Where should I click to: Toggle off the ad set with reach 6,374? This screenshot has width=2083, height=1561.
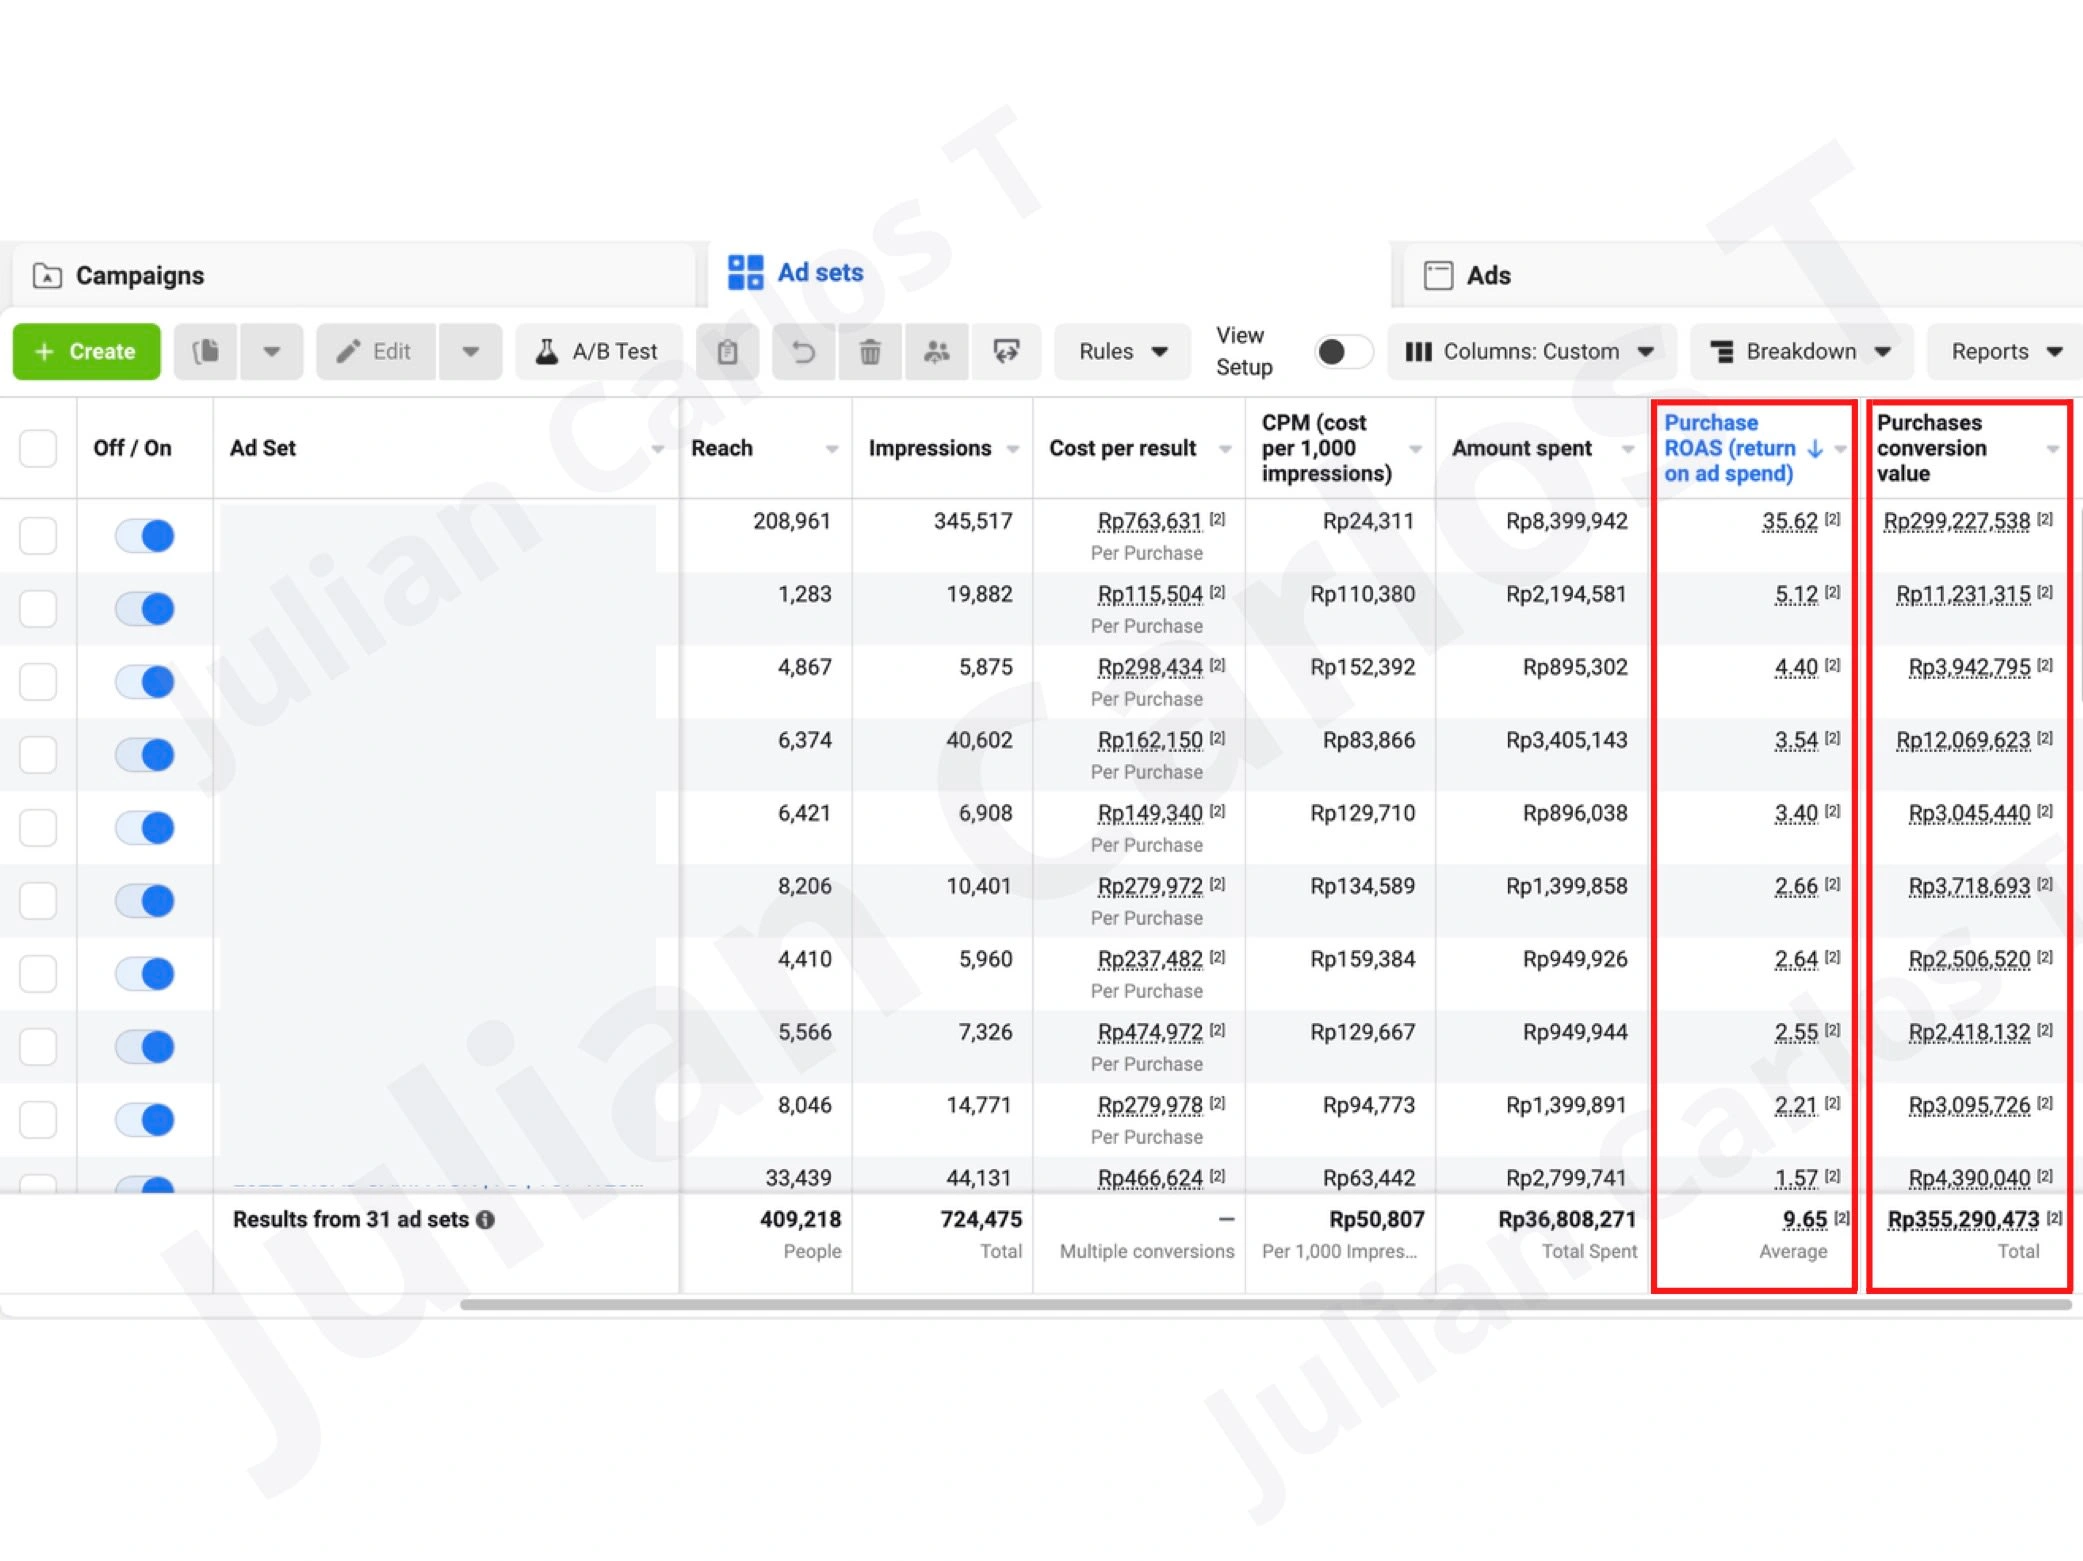pyautogui.click(x=145, y=755)
